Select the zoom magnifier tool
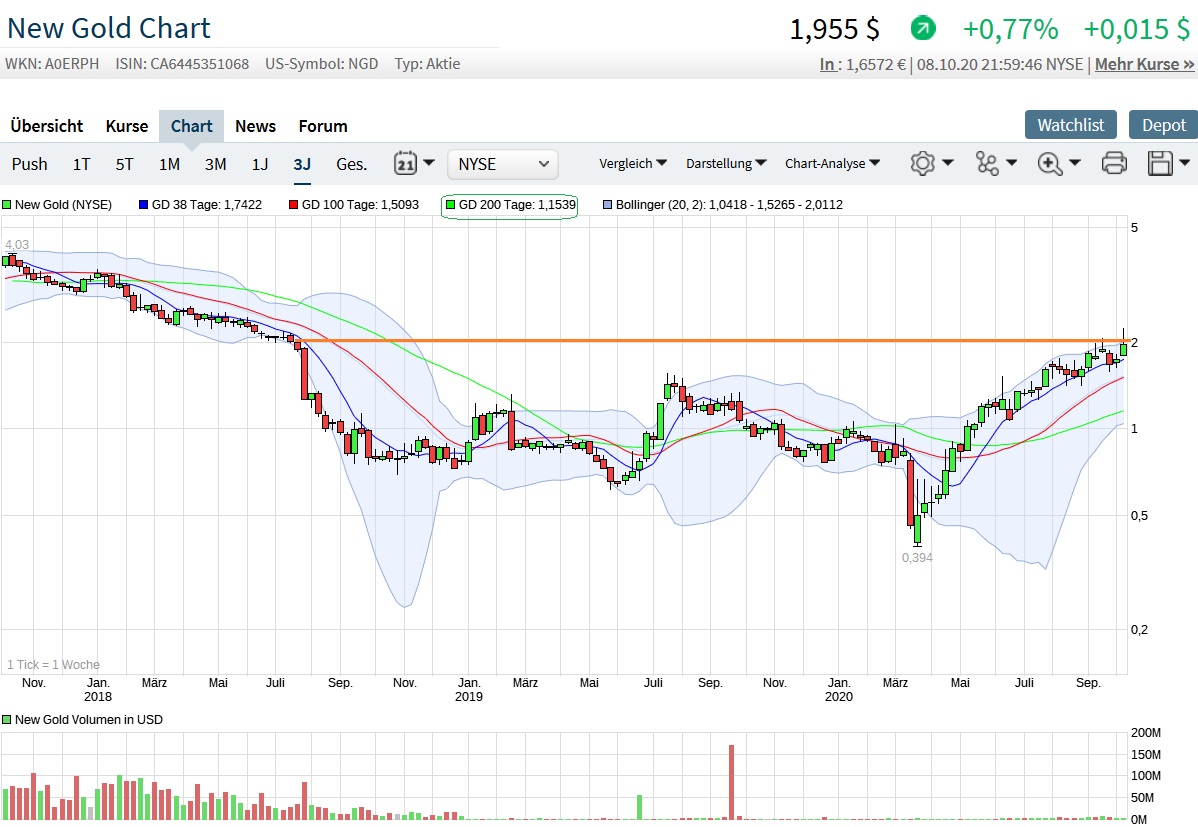Image resolution: width=1198 pixels, height=827 pixels. click(x=1049, y=163)
